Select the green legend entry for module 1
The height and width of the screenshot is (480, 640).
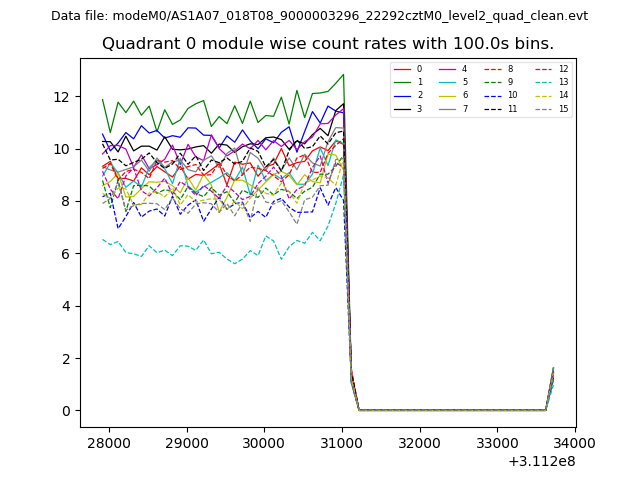coord(405,82)
